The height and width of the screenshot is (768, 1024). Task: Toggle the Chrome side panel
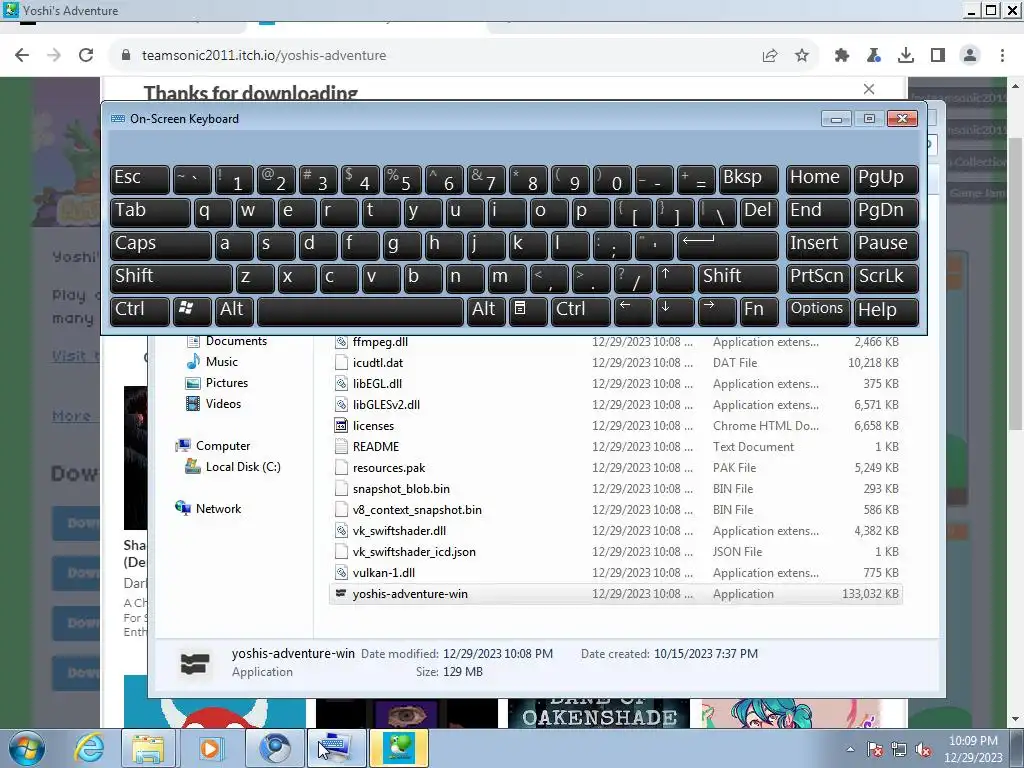[x=938, y=56]
